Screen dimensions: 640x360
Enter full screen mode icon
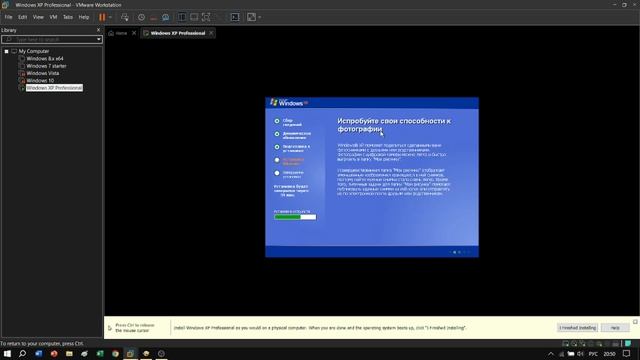pyautogui.click(x=206, y=17)
